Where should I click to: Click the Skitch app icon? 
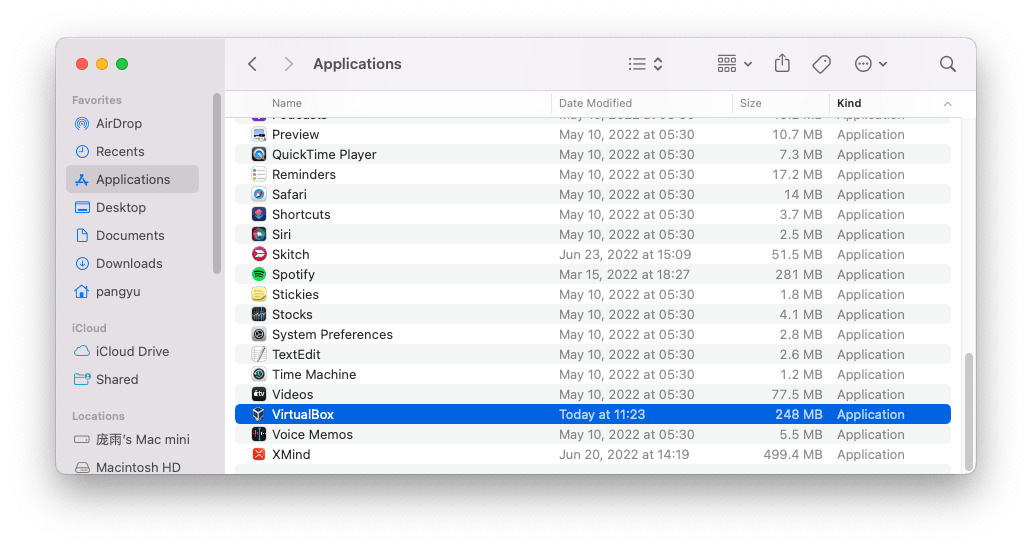(x=259, y=255)
